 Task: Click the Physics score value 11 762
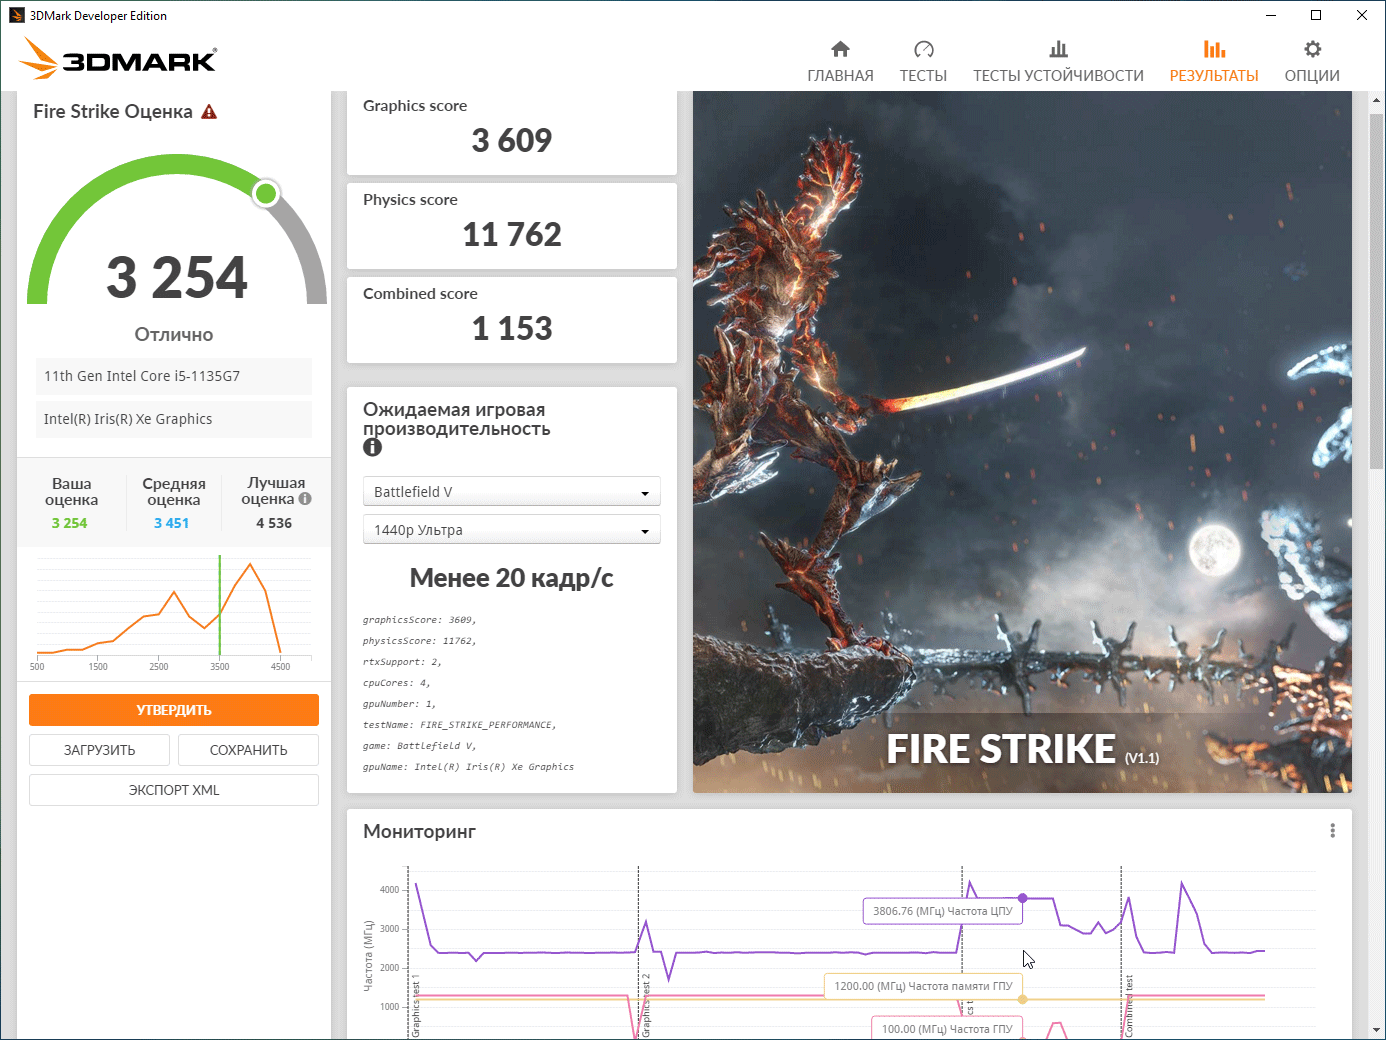(512, 234)
